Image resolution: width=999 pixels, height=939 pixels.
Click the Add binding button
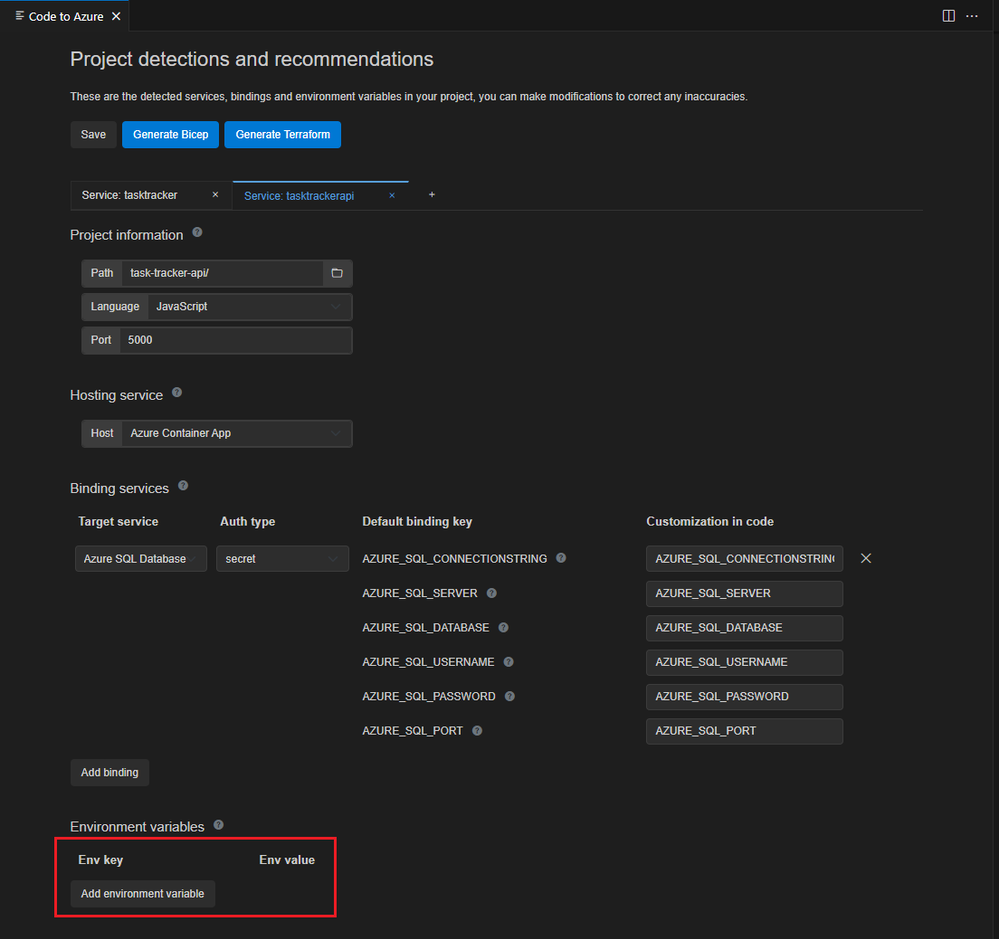coord(110,772)
